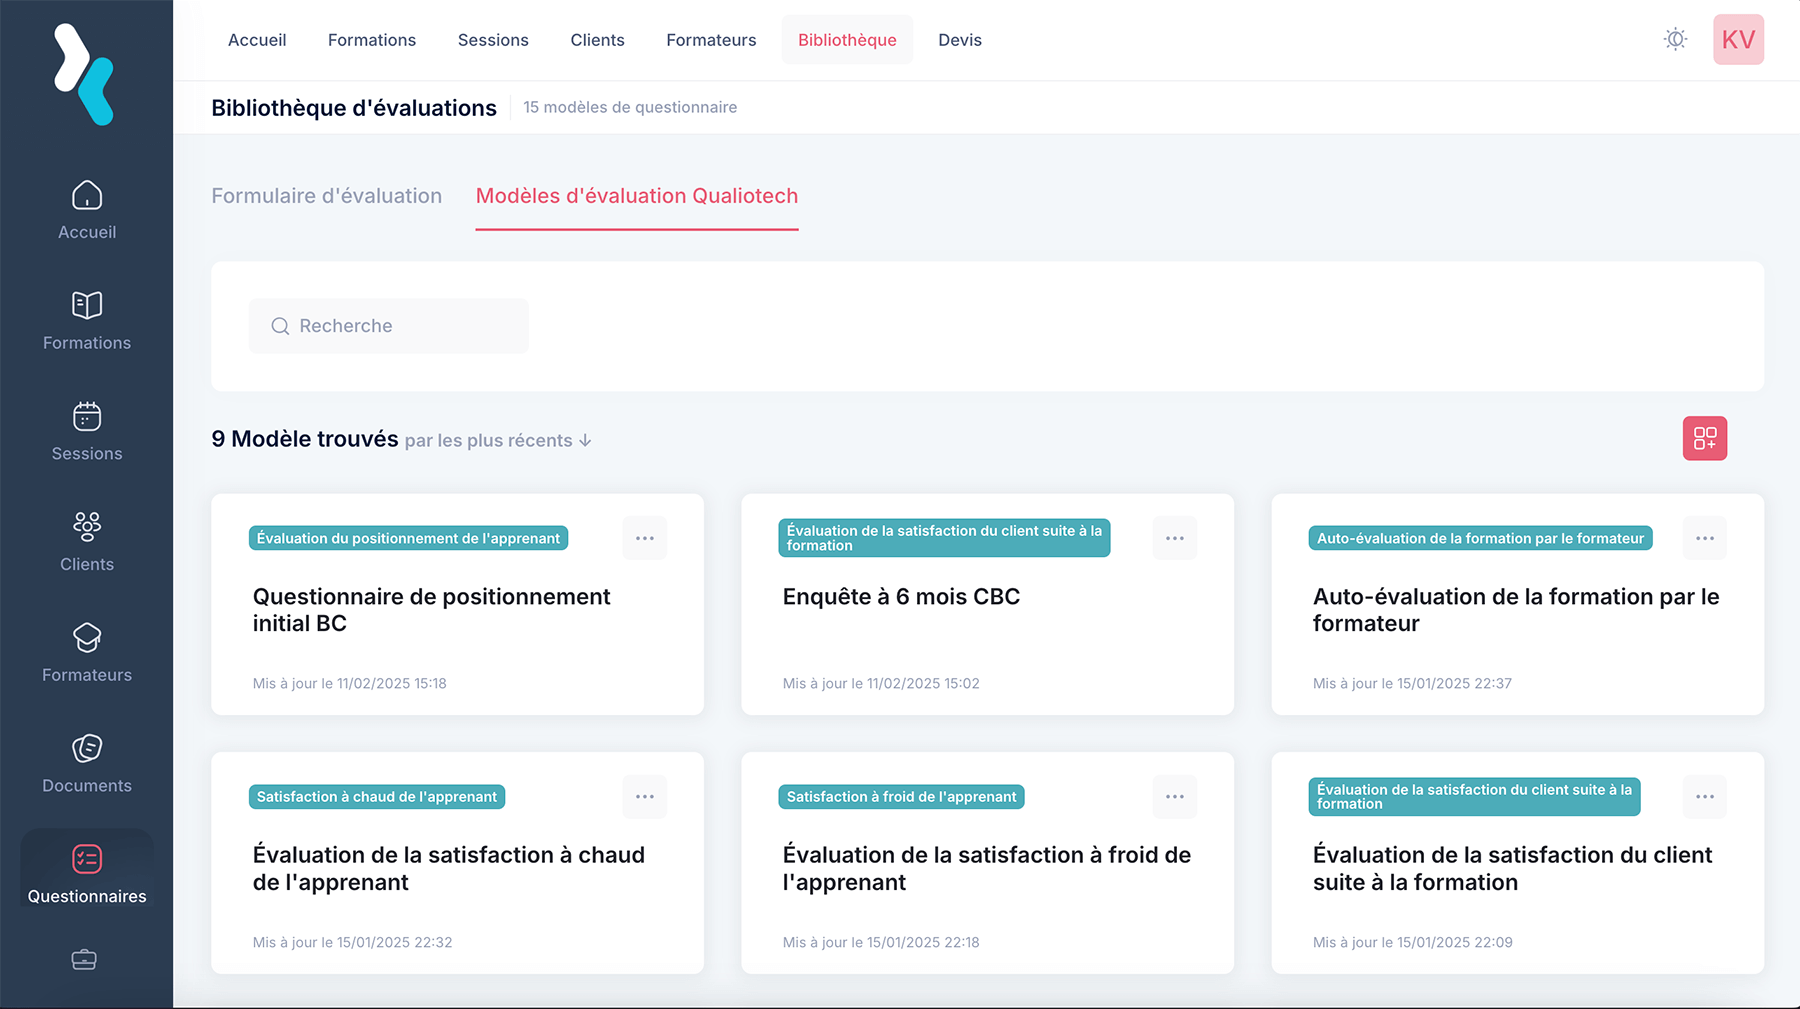1800x1009 pixels.
Task: Open Formateurs graduation cap icon in sidebar
Action: click(87, 638)
